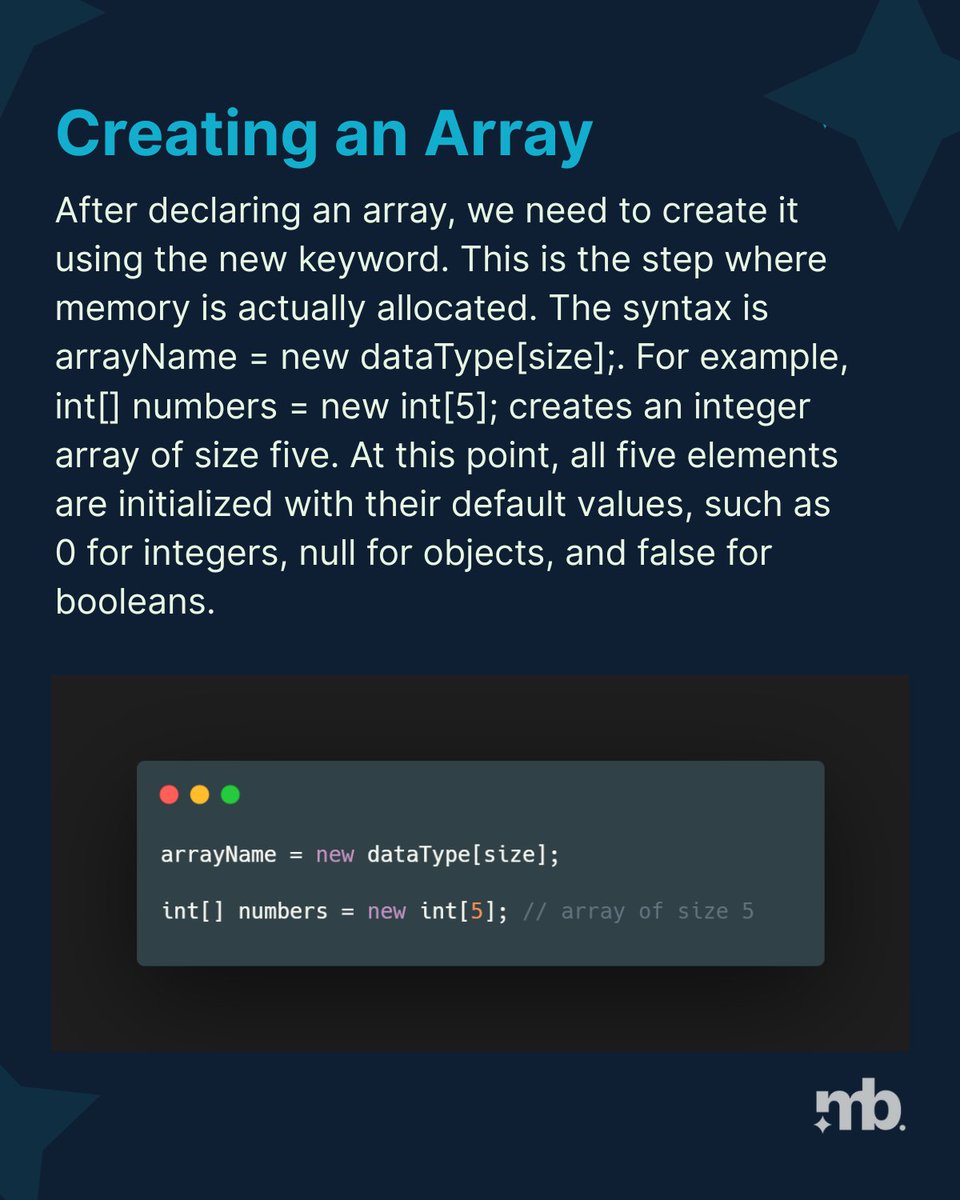Click the line "memory is actually allocated. The syntax is"

click(412, 308)
